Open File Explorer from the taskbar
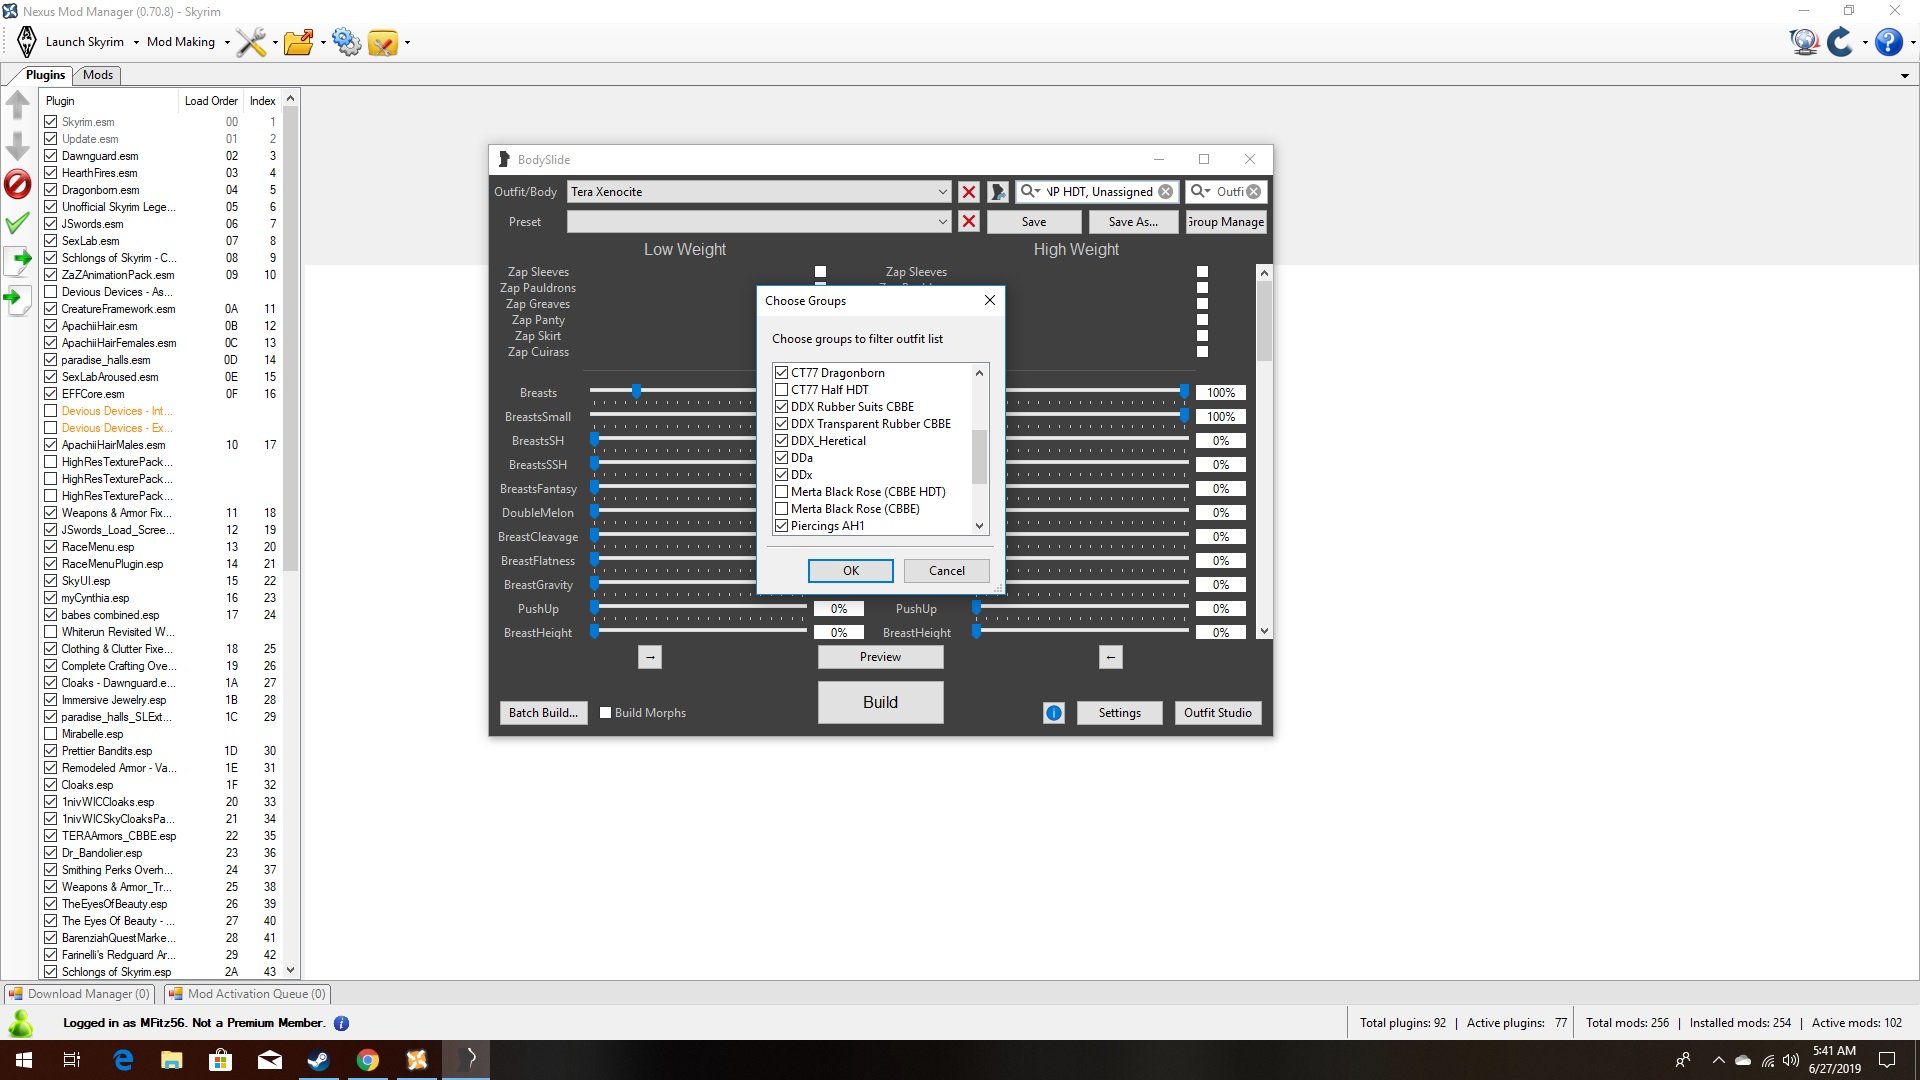1920x1080 pixels. [x=172, y=1060]
